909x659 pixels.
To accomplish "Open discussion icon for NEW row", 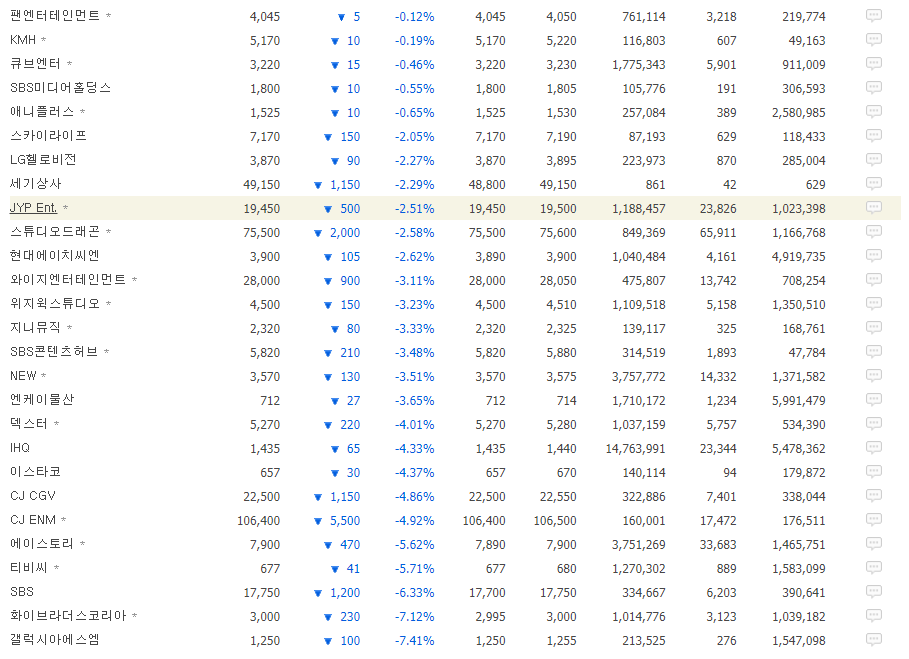I will tap(874, 376).
